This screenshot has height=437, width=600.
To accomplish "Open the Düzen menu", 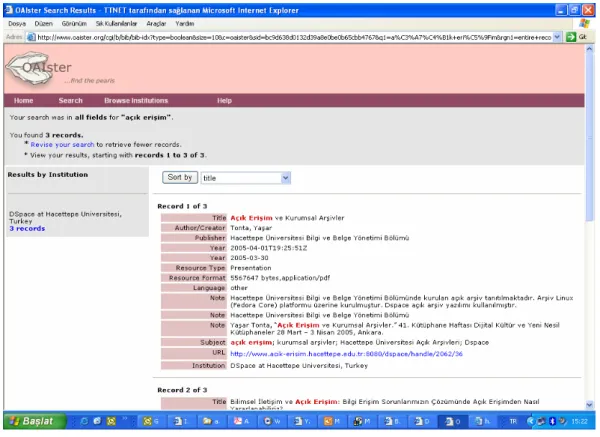I will [x=44, y=24].
